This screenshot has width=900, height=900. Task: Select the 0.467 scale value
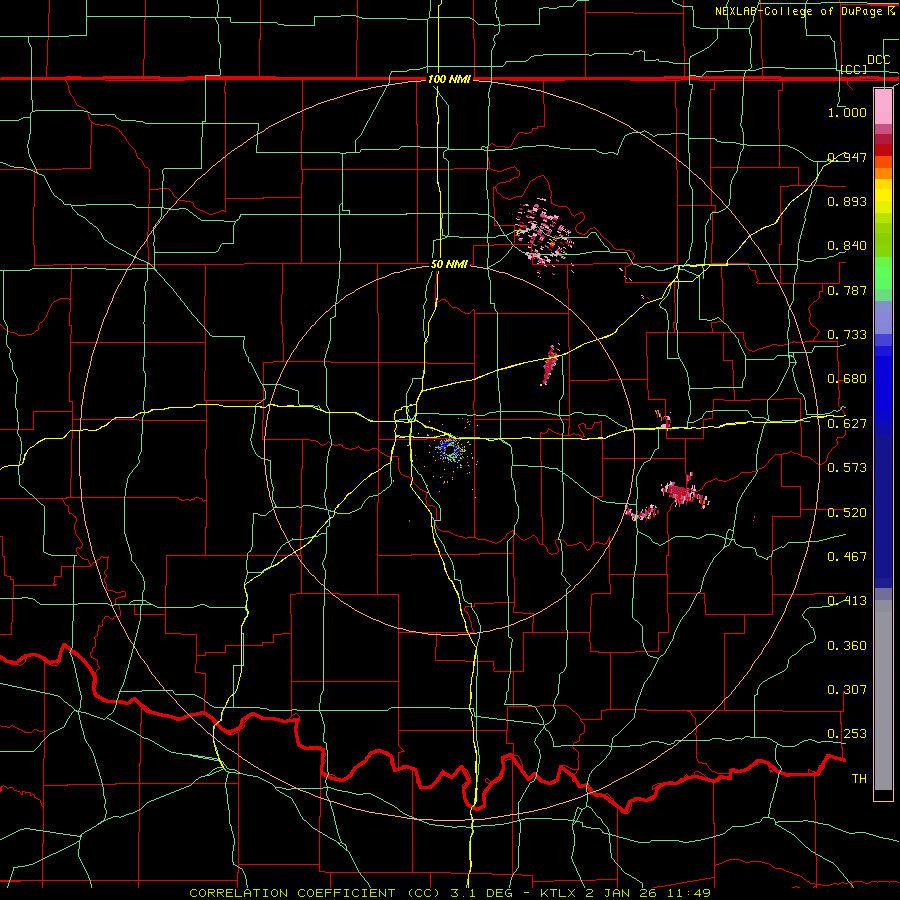847,557
